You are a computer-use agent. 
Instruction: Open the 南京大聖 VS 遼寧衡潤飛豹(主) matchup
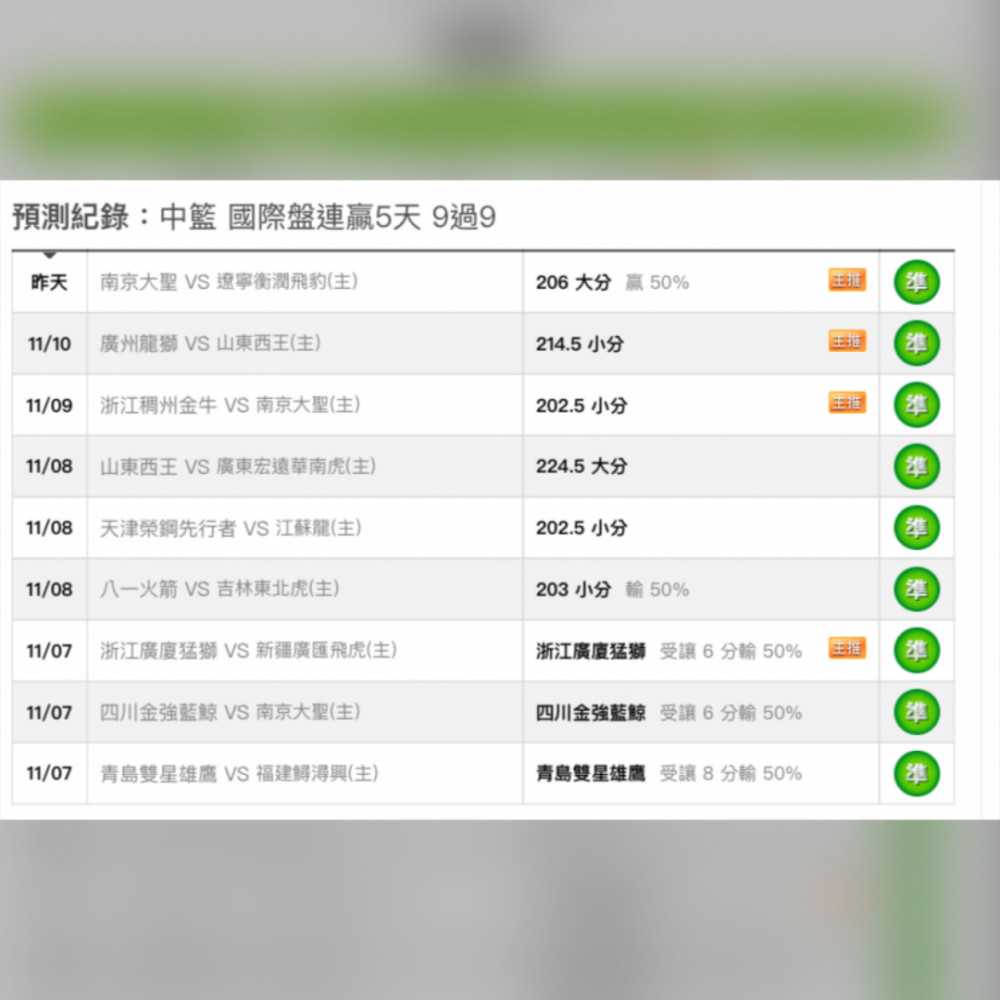pos(229,282)
